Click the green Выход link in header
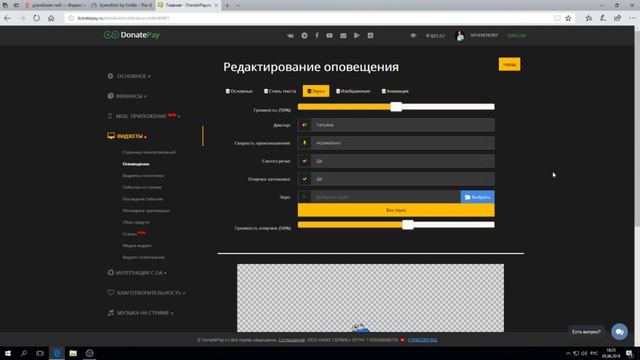The height and width of the screenshot is (360, 640). click(516, 36)
